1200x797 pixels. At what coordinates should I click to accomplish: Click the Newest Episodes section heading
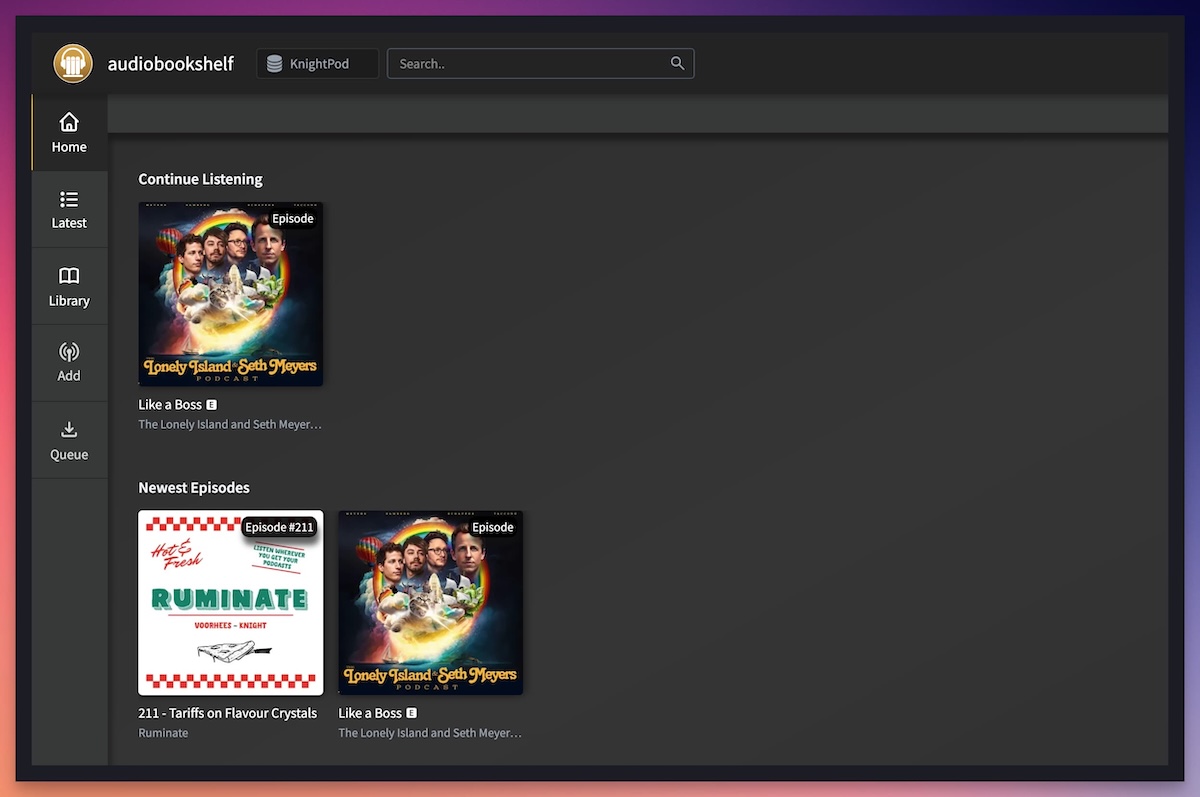[x=194, y=488]
